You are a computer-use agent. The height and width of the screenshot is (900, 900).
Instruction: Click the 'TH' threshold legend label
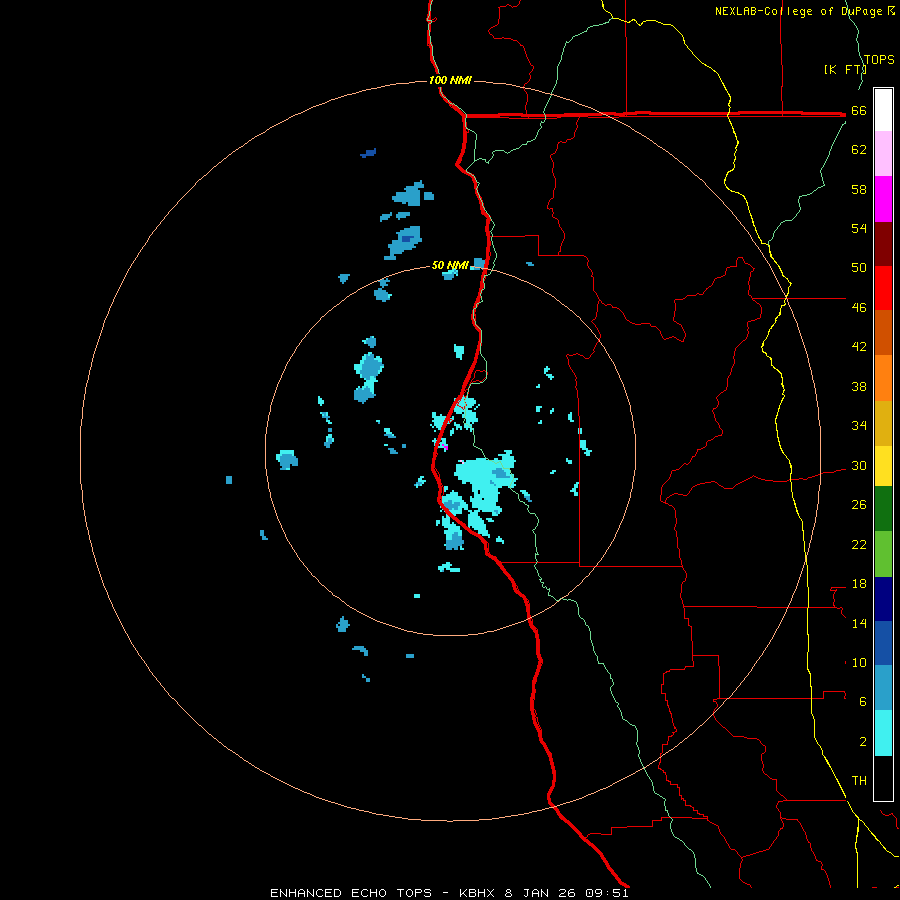(859, 781)
